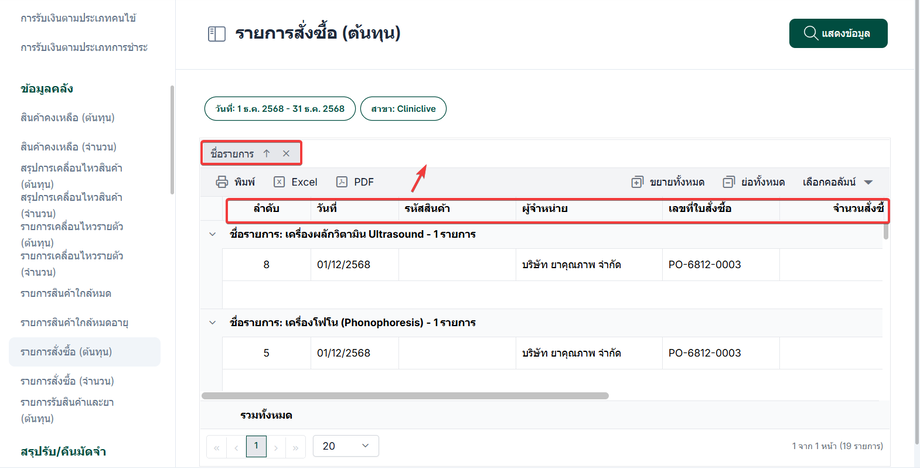Export the report via PDF icon
The width and height of the screenshot is (920, 469).
click(x=342, y=182)
